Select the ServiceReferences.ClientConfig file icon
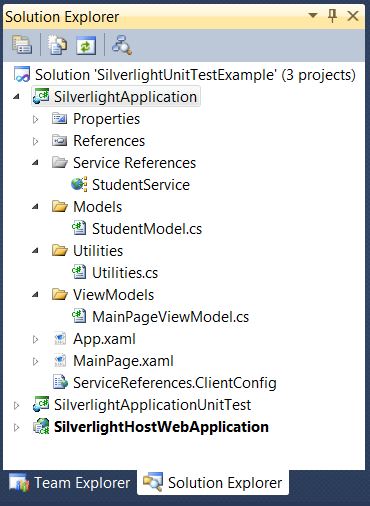The height and width of the screenshot is (506, 370). pyautogui.click(x=60, y=382)
